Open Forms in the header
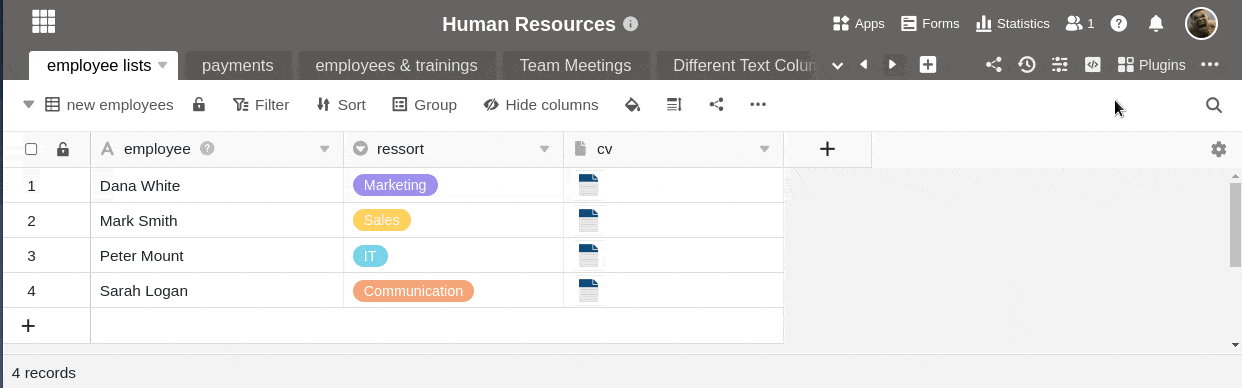This screenshot has height=388, width=1242. [930, 23]
